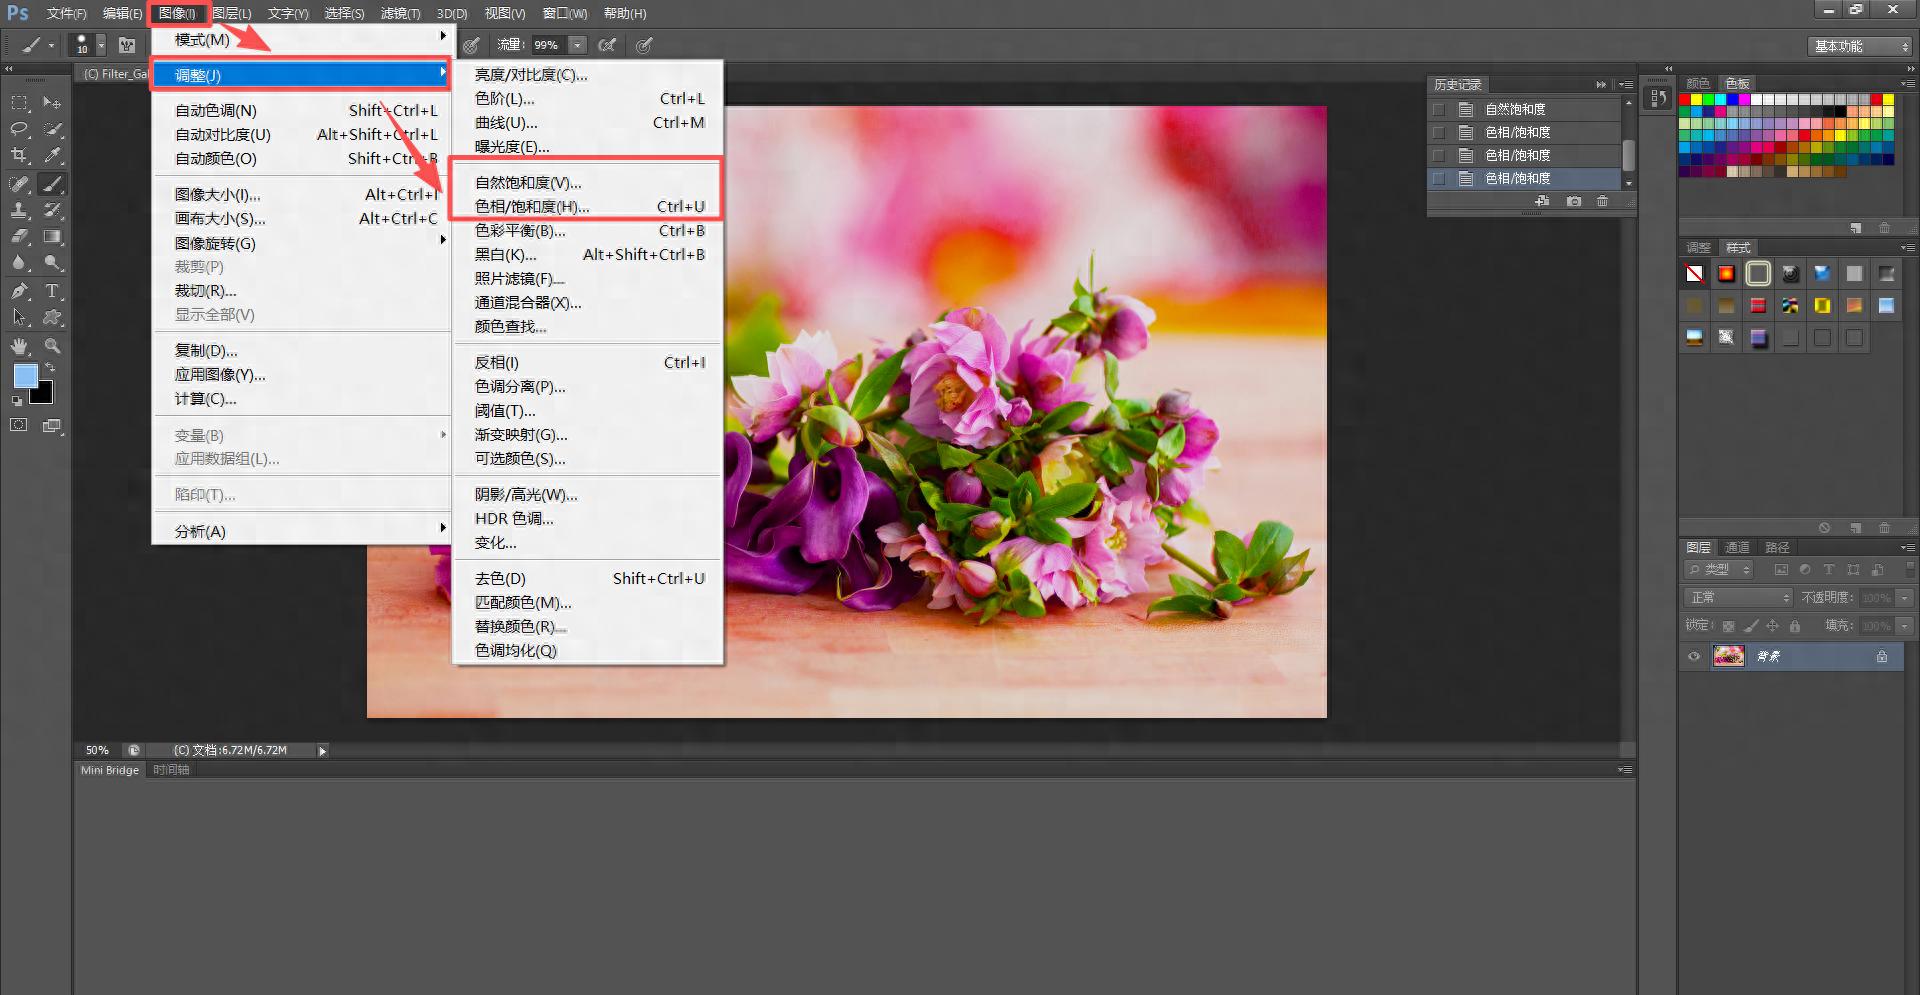
Task: Toggle history brush source box for 自然饱和度
Action: click(1439, 109)
